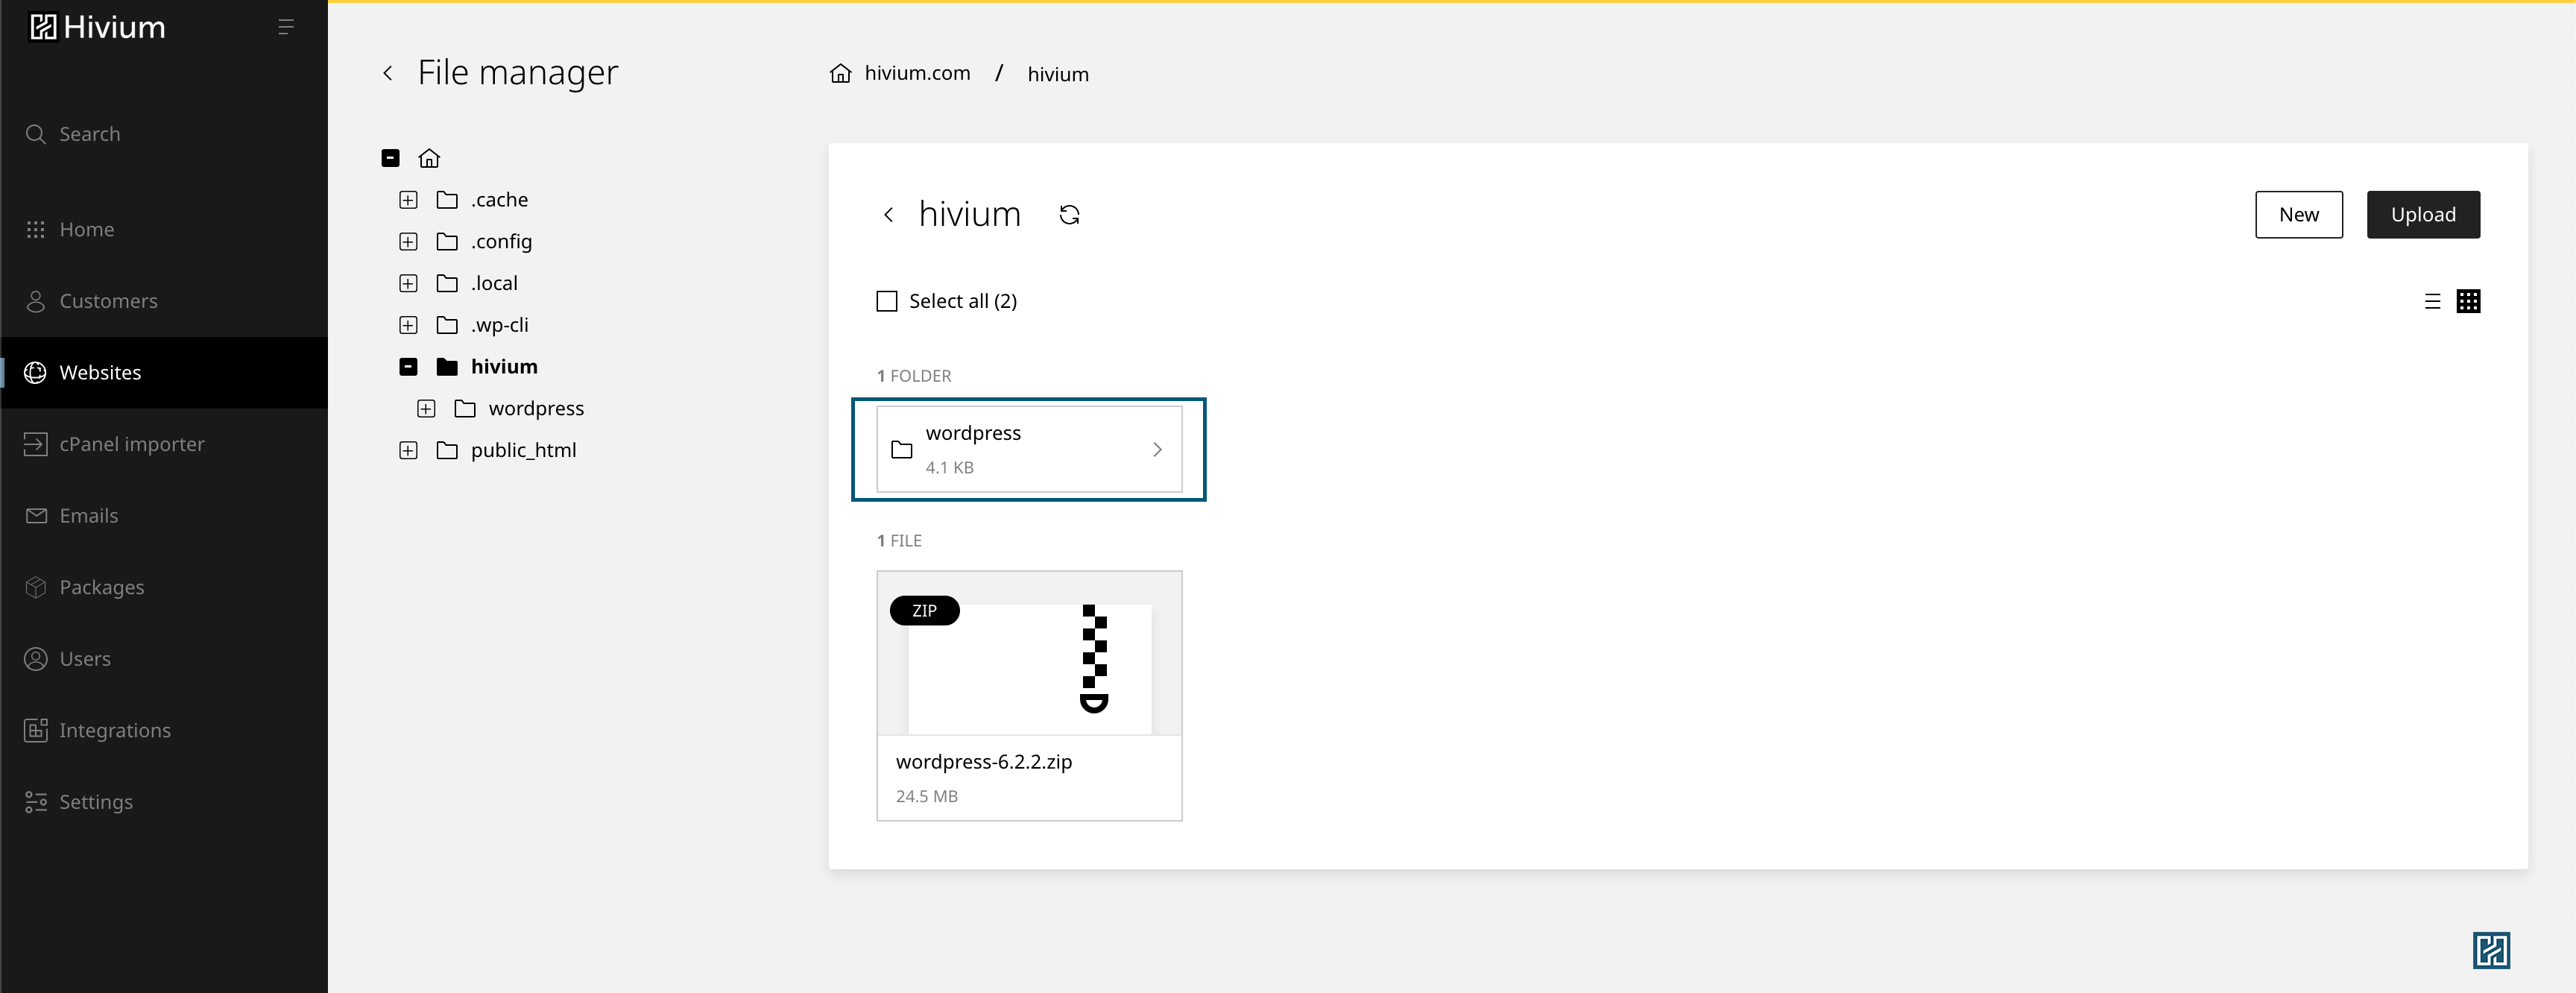Viewport: 2576px width, 993px height.
Task: Open the Websites menu item
Action: [164, 372]
